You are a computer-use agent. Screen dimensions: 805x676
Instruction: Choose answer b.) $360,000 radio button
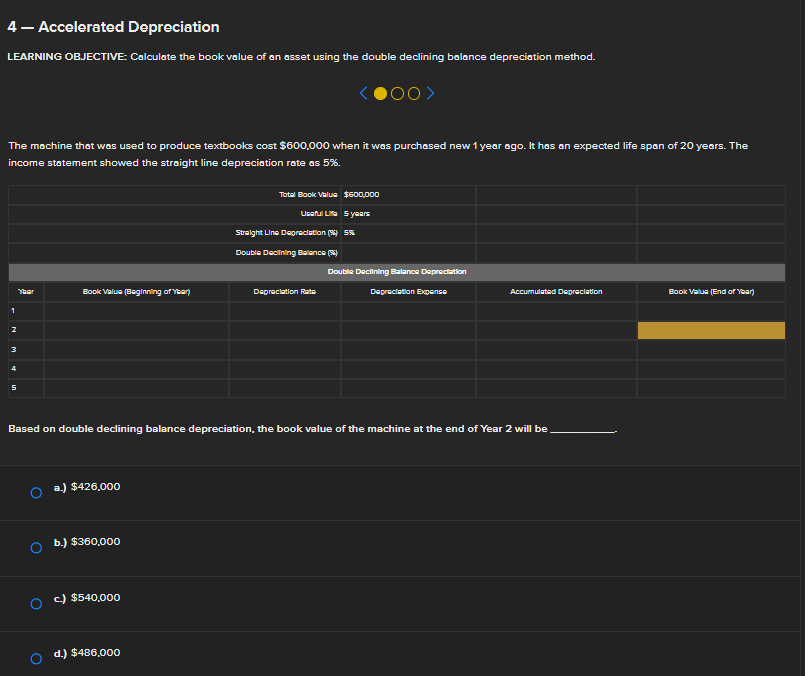(x=36, y=548)
